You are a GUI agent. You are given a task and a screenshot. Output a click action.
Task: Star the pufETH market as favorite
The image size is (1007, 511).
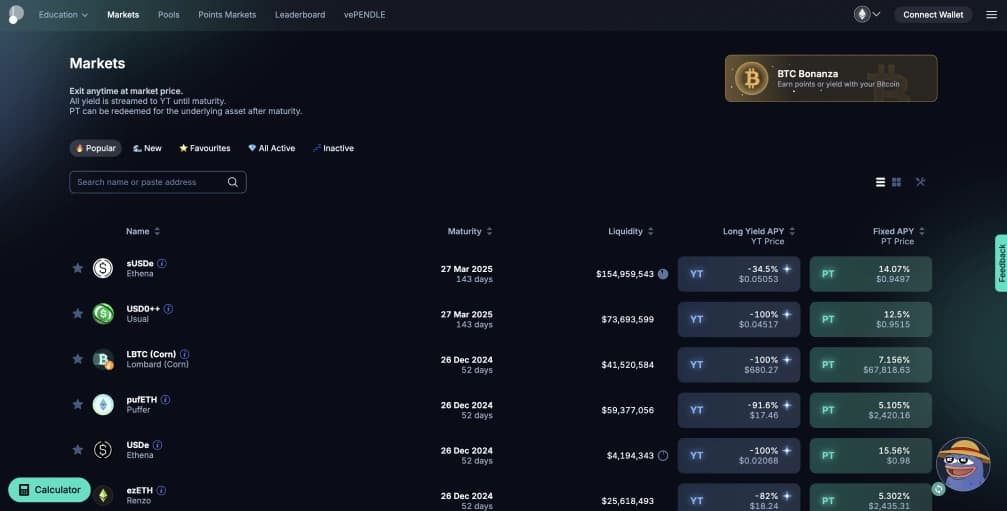[77, 404]
